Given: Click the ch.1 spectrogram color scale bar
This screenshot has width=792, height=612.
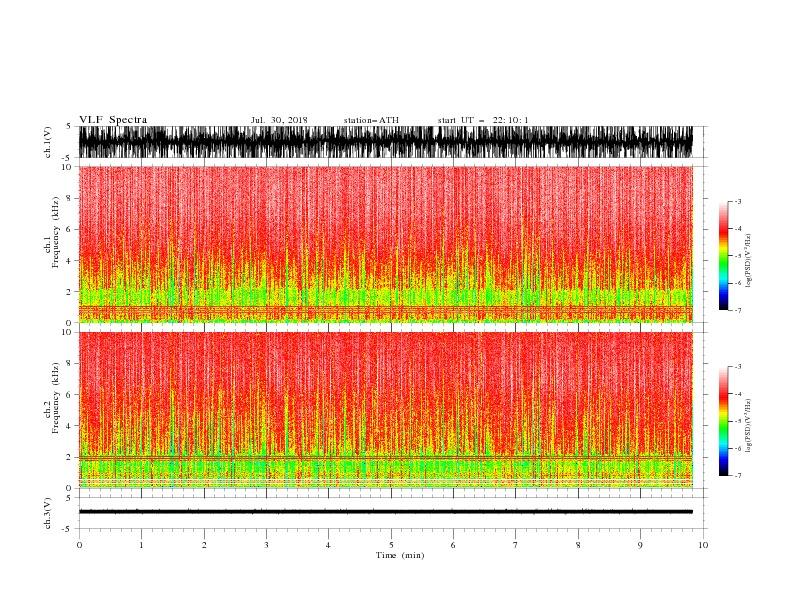Looking at the screenshot, I should (x=724, y=256).
